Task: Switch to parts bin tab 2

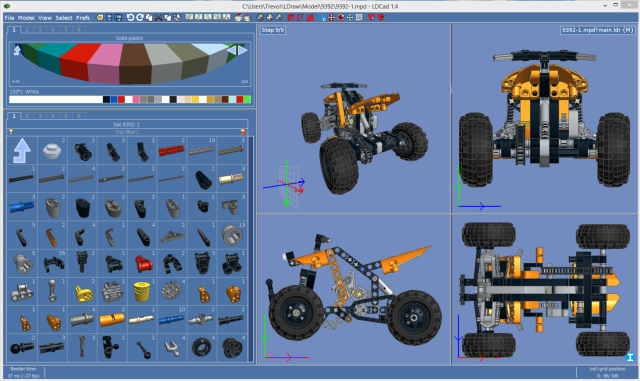Action: coord(27,116)
